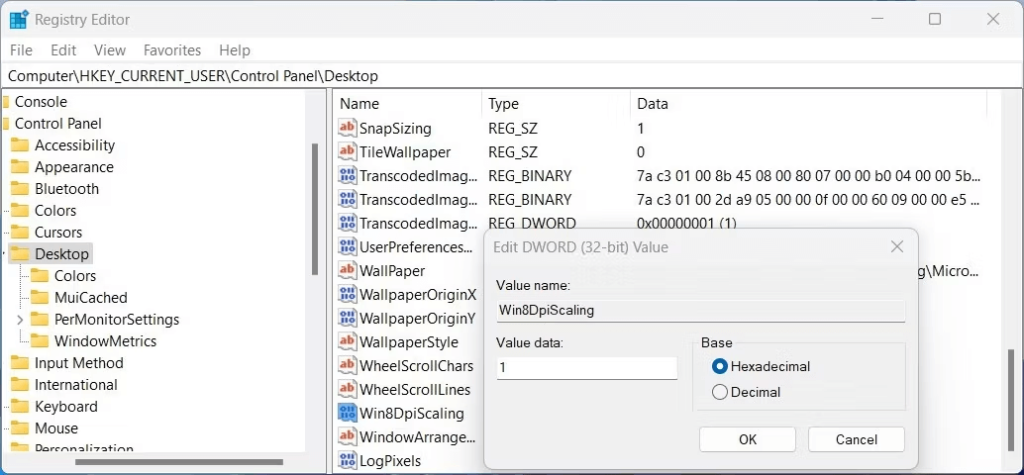Open the Favorites menu

click(x=172, y=50)
